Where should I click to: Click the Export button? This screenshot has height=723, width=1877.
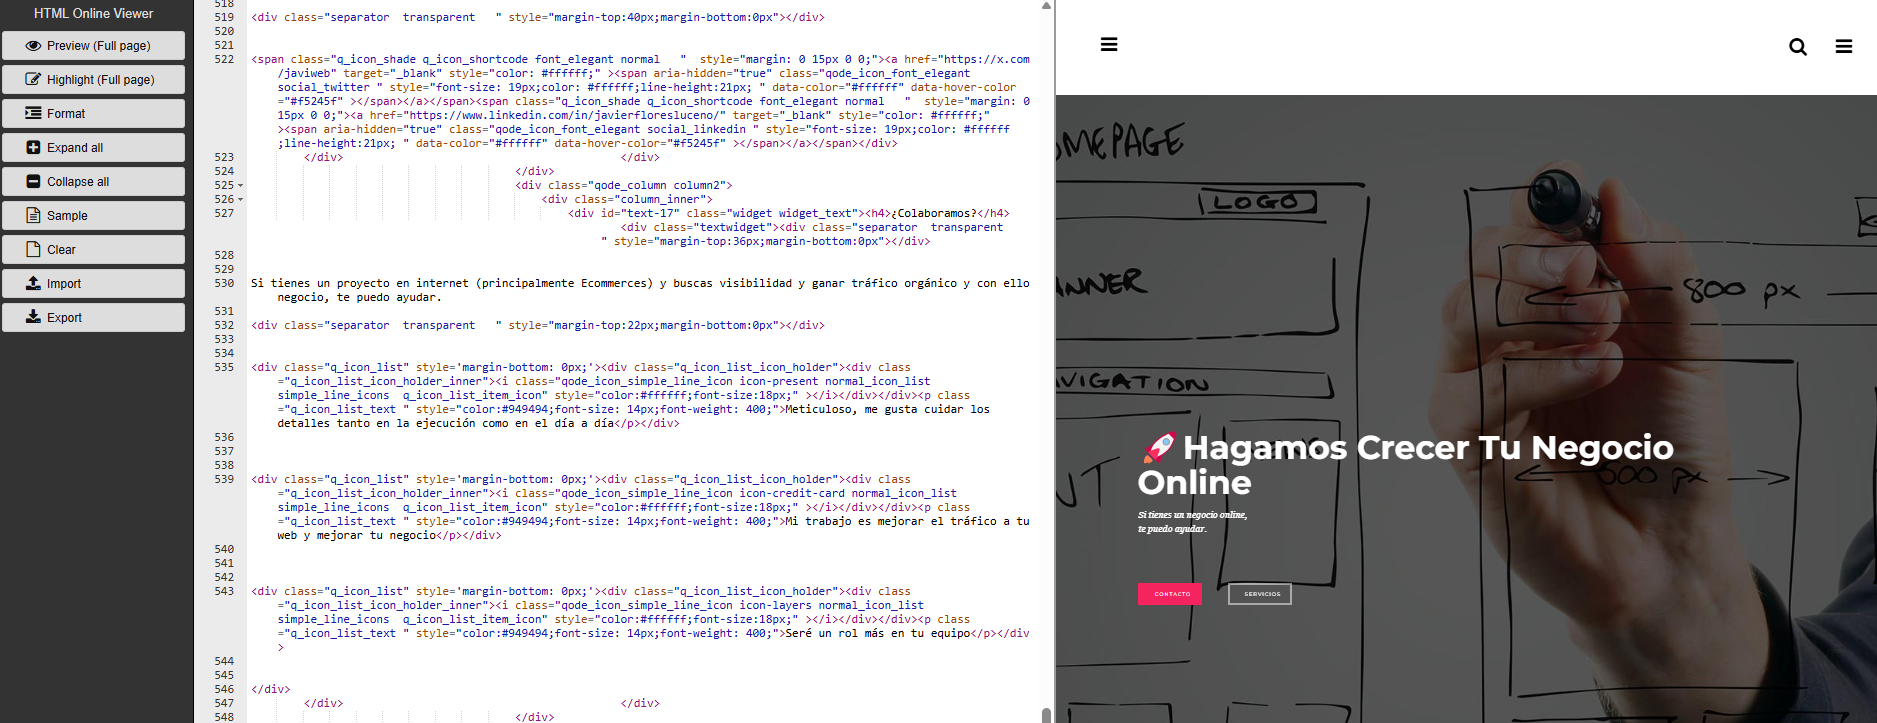93,318
